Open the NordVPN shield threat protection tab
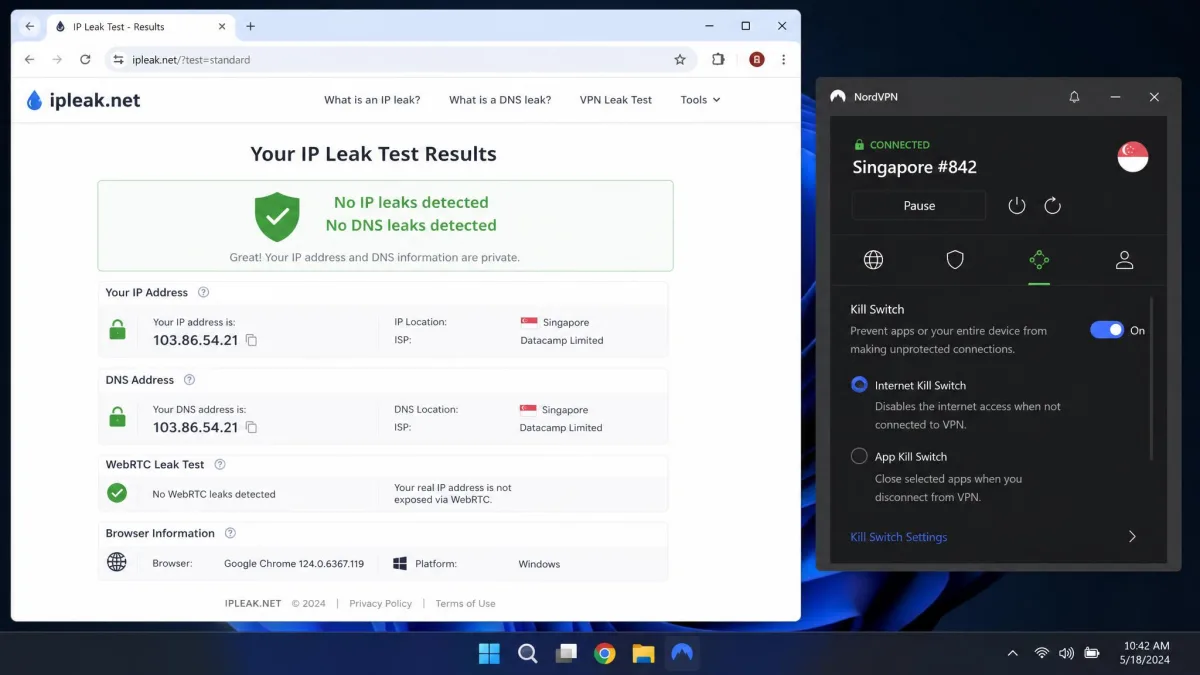This screenshot has height=675, width=1200. click(x=955, y=260)
